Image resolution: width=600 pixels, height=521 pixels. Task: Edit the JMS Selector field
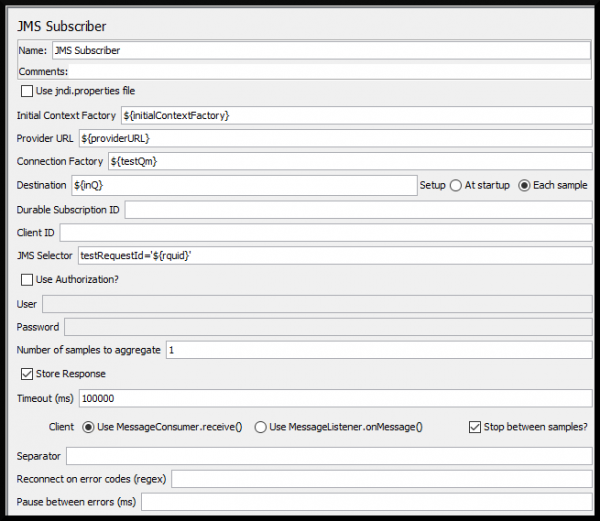coord(334,256)
